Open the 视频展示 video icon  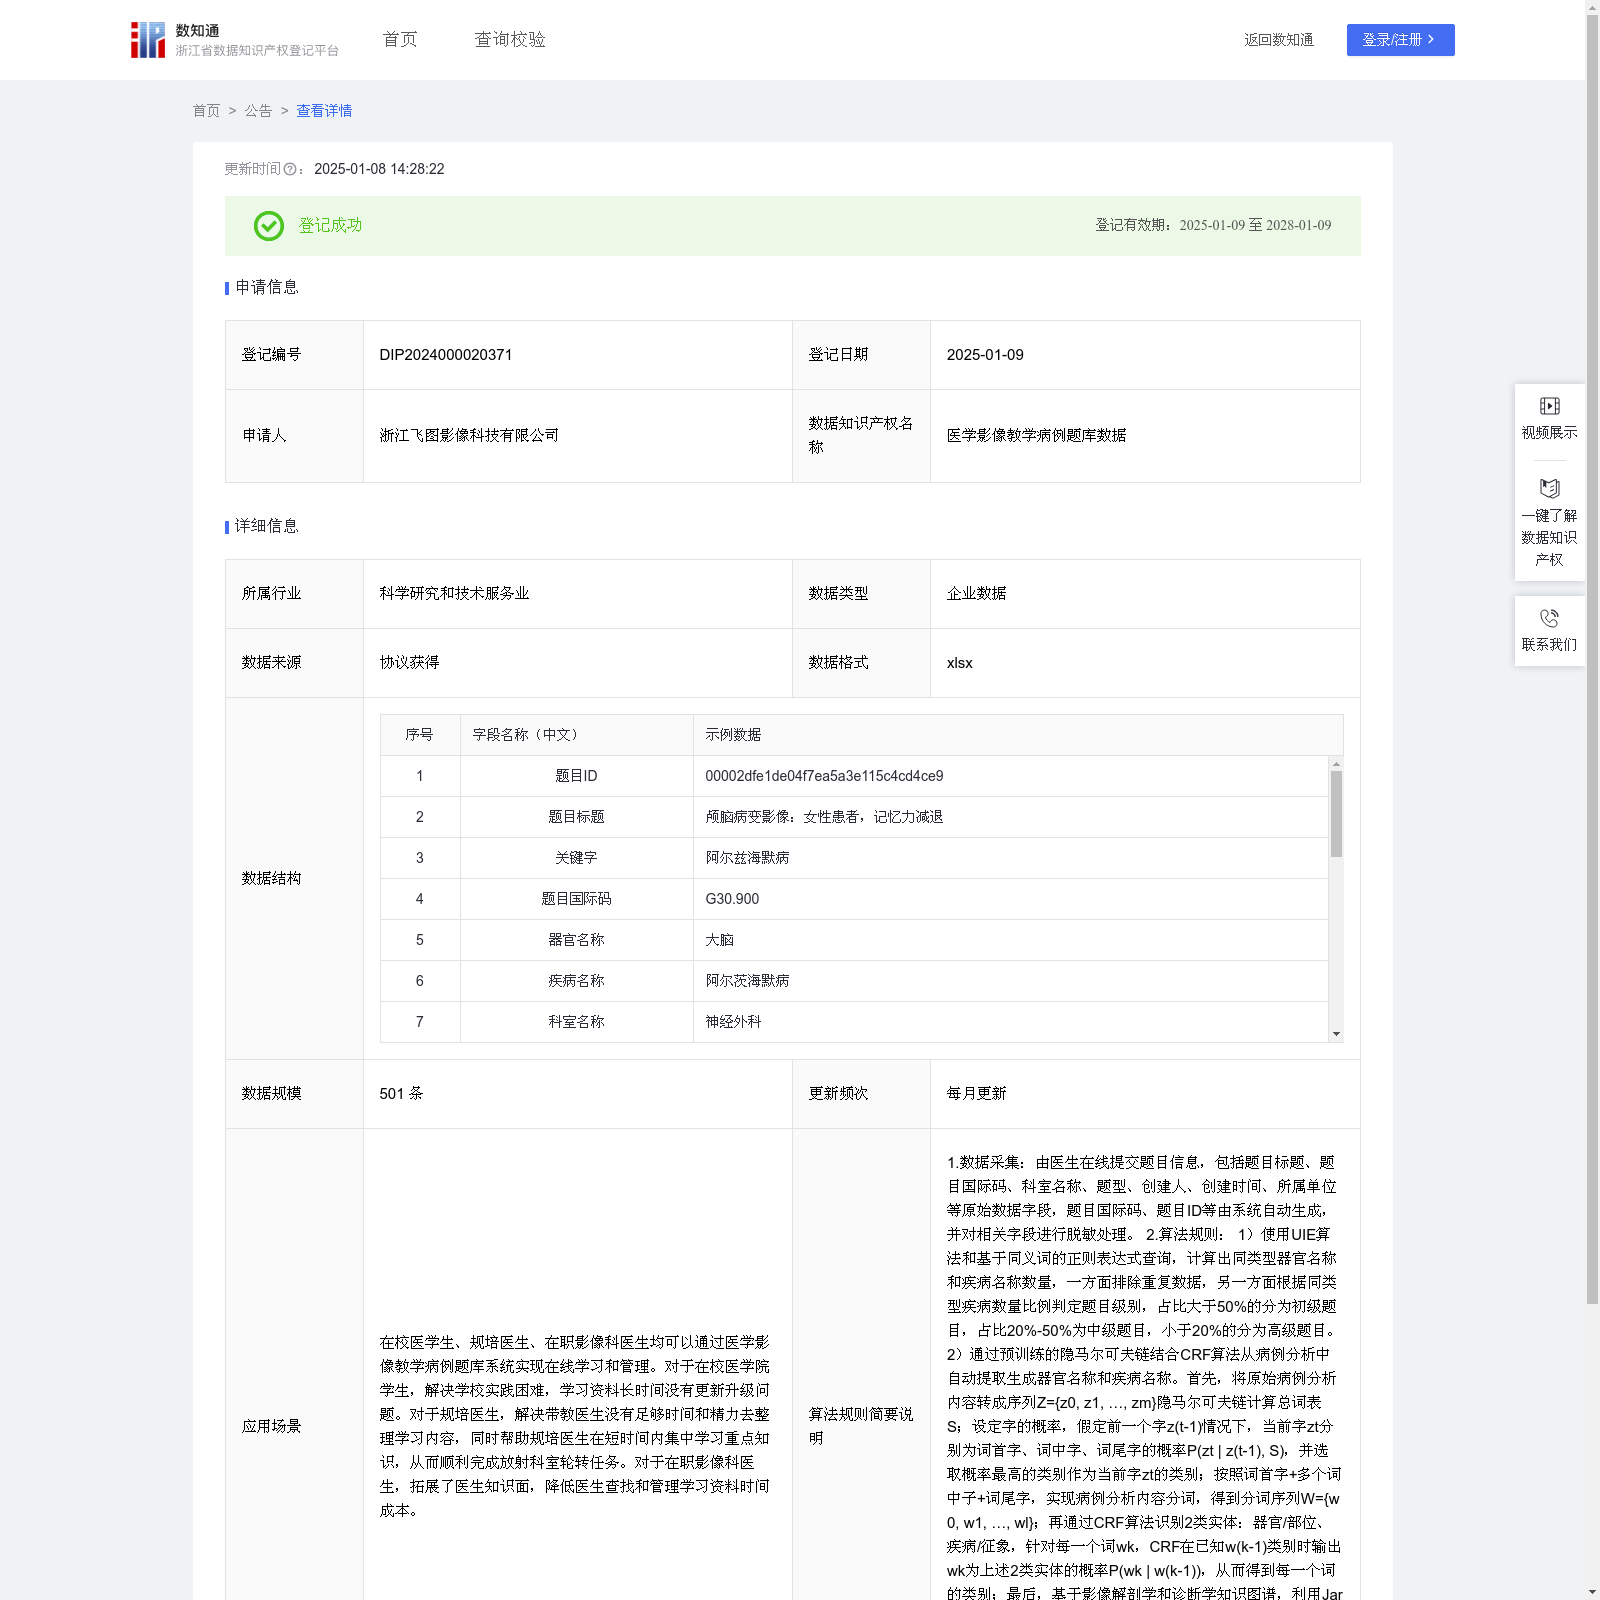pyautogui.click(x=1549, y=406)
